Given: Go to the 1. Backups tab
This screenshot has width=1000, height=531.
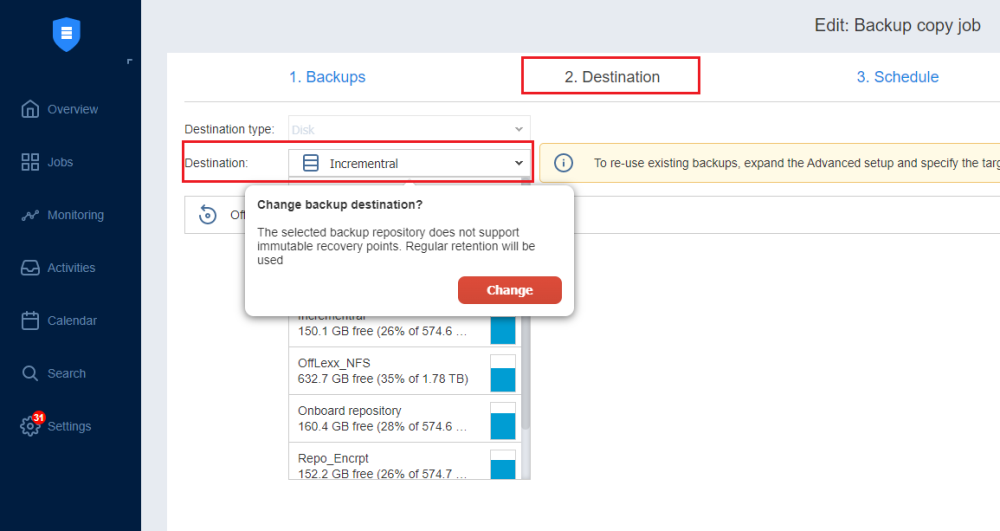Looking at the screenshot, I should click(327, 77).
